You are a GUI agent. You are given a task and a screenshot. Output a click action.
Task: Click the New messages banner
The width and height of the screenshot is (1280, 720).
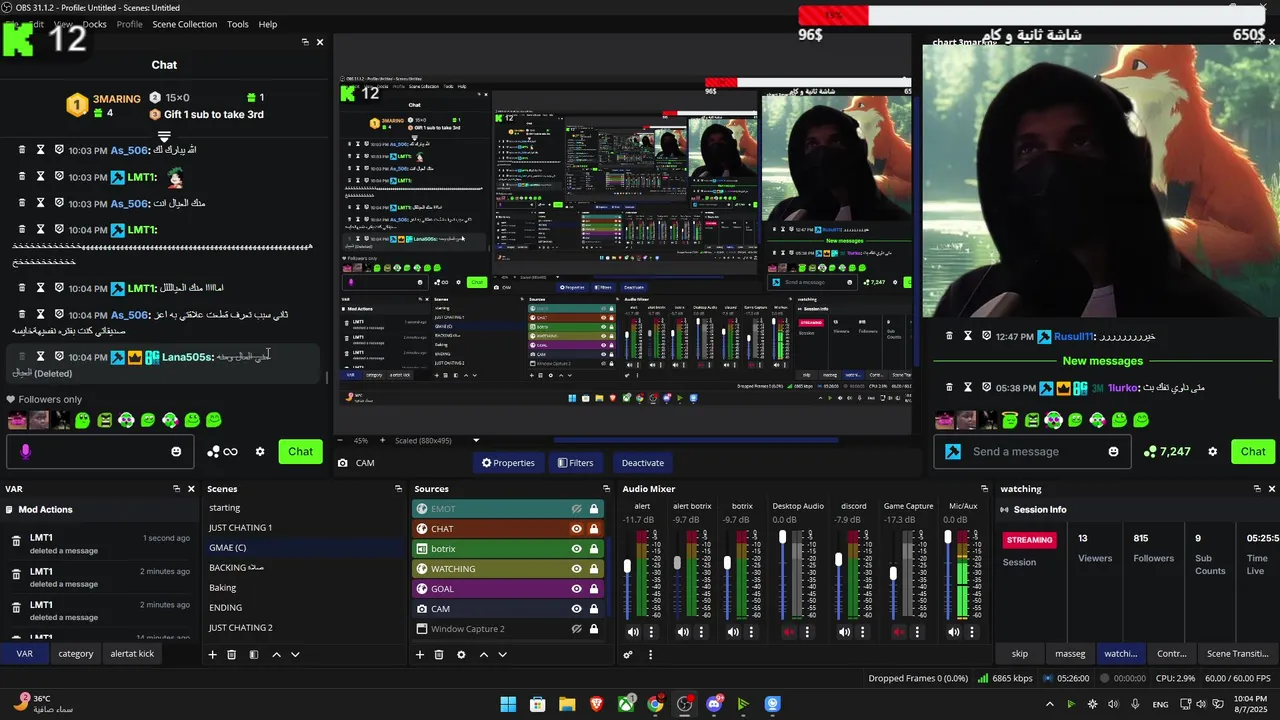click(x=1102, y=361)
